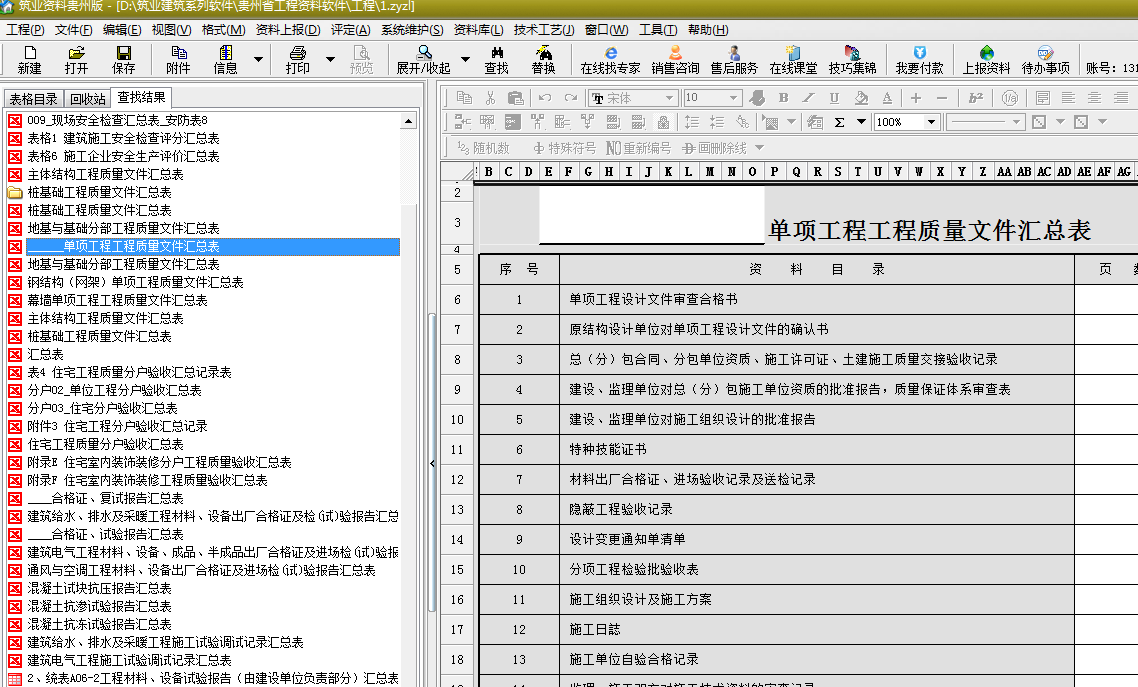Open the 查找 search tool
The width and height of the screenshot is (1138, 687).
(496, 60)
